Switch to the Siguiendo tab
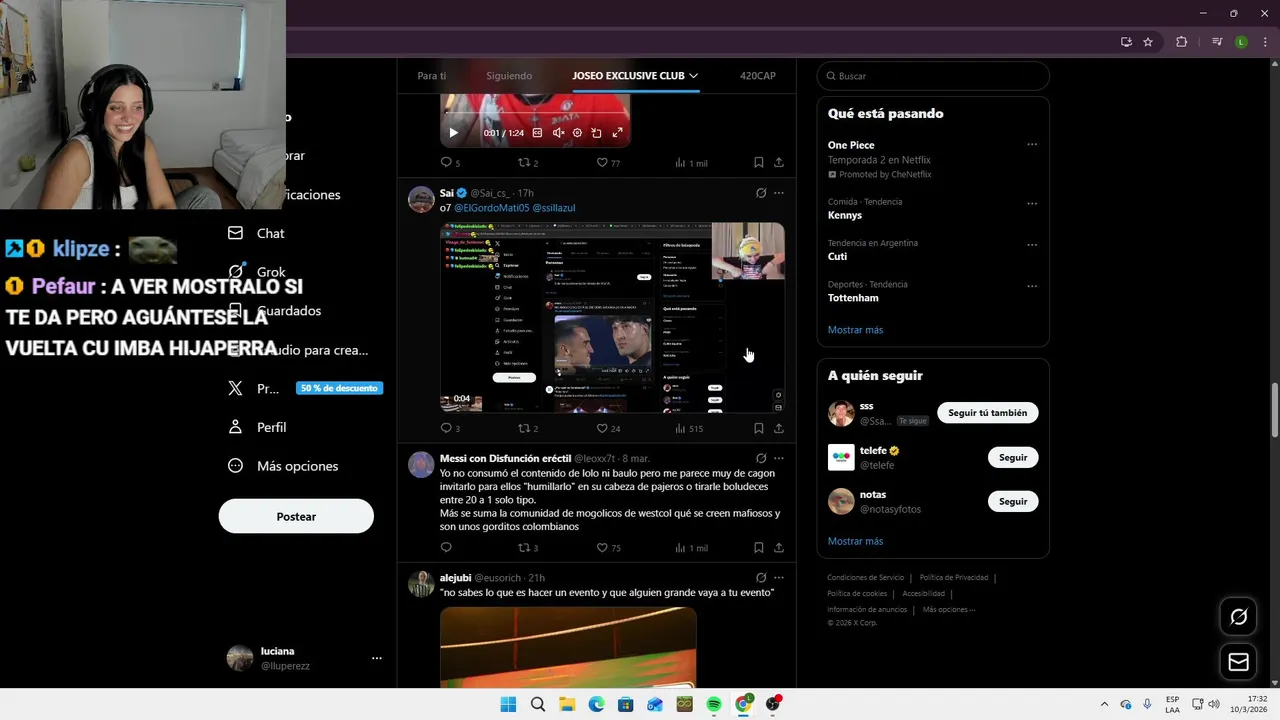 [509, 76]
